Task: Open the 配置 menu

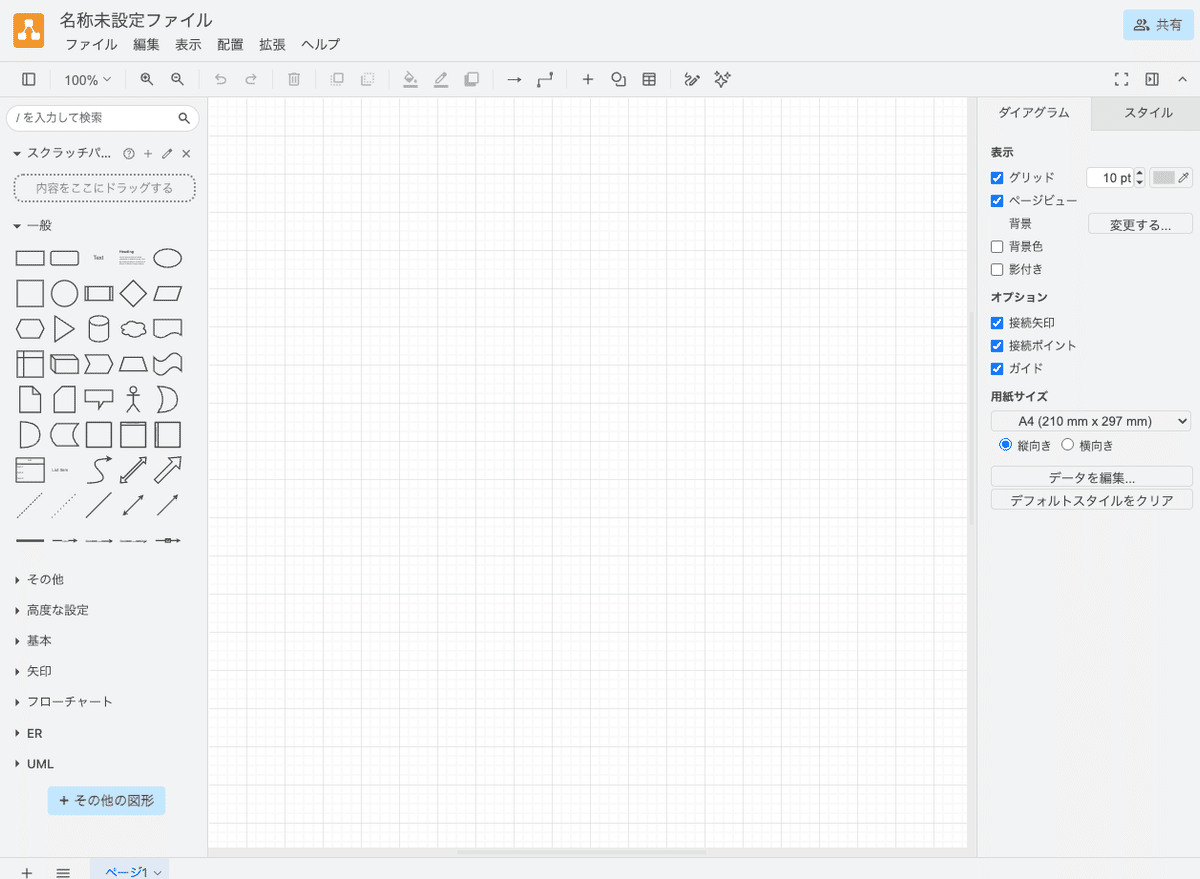Action: [x=230, y=44]
